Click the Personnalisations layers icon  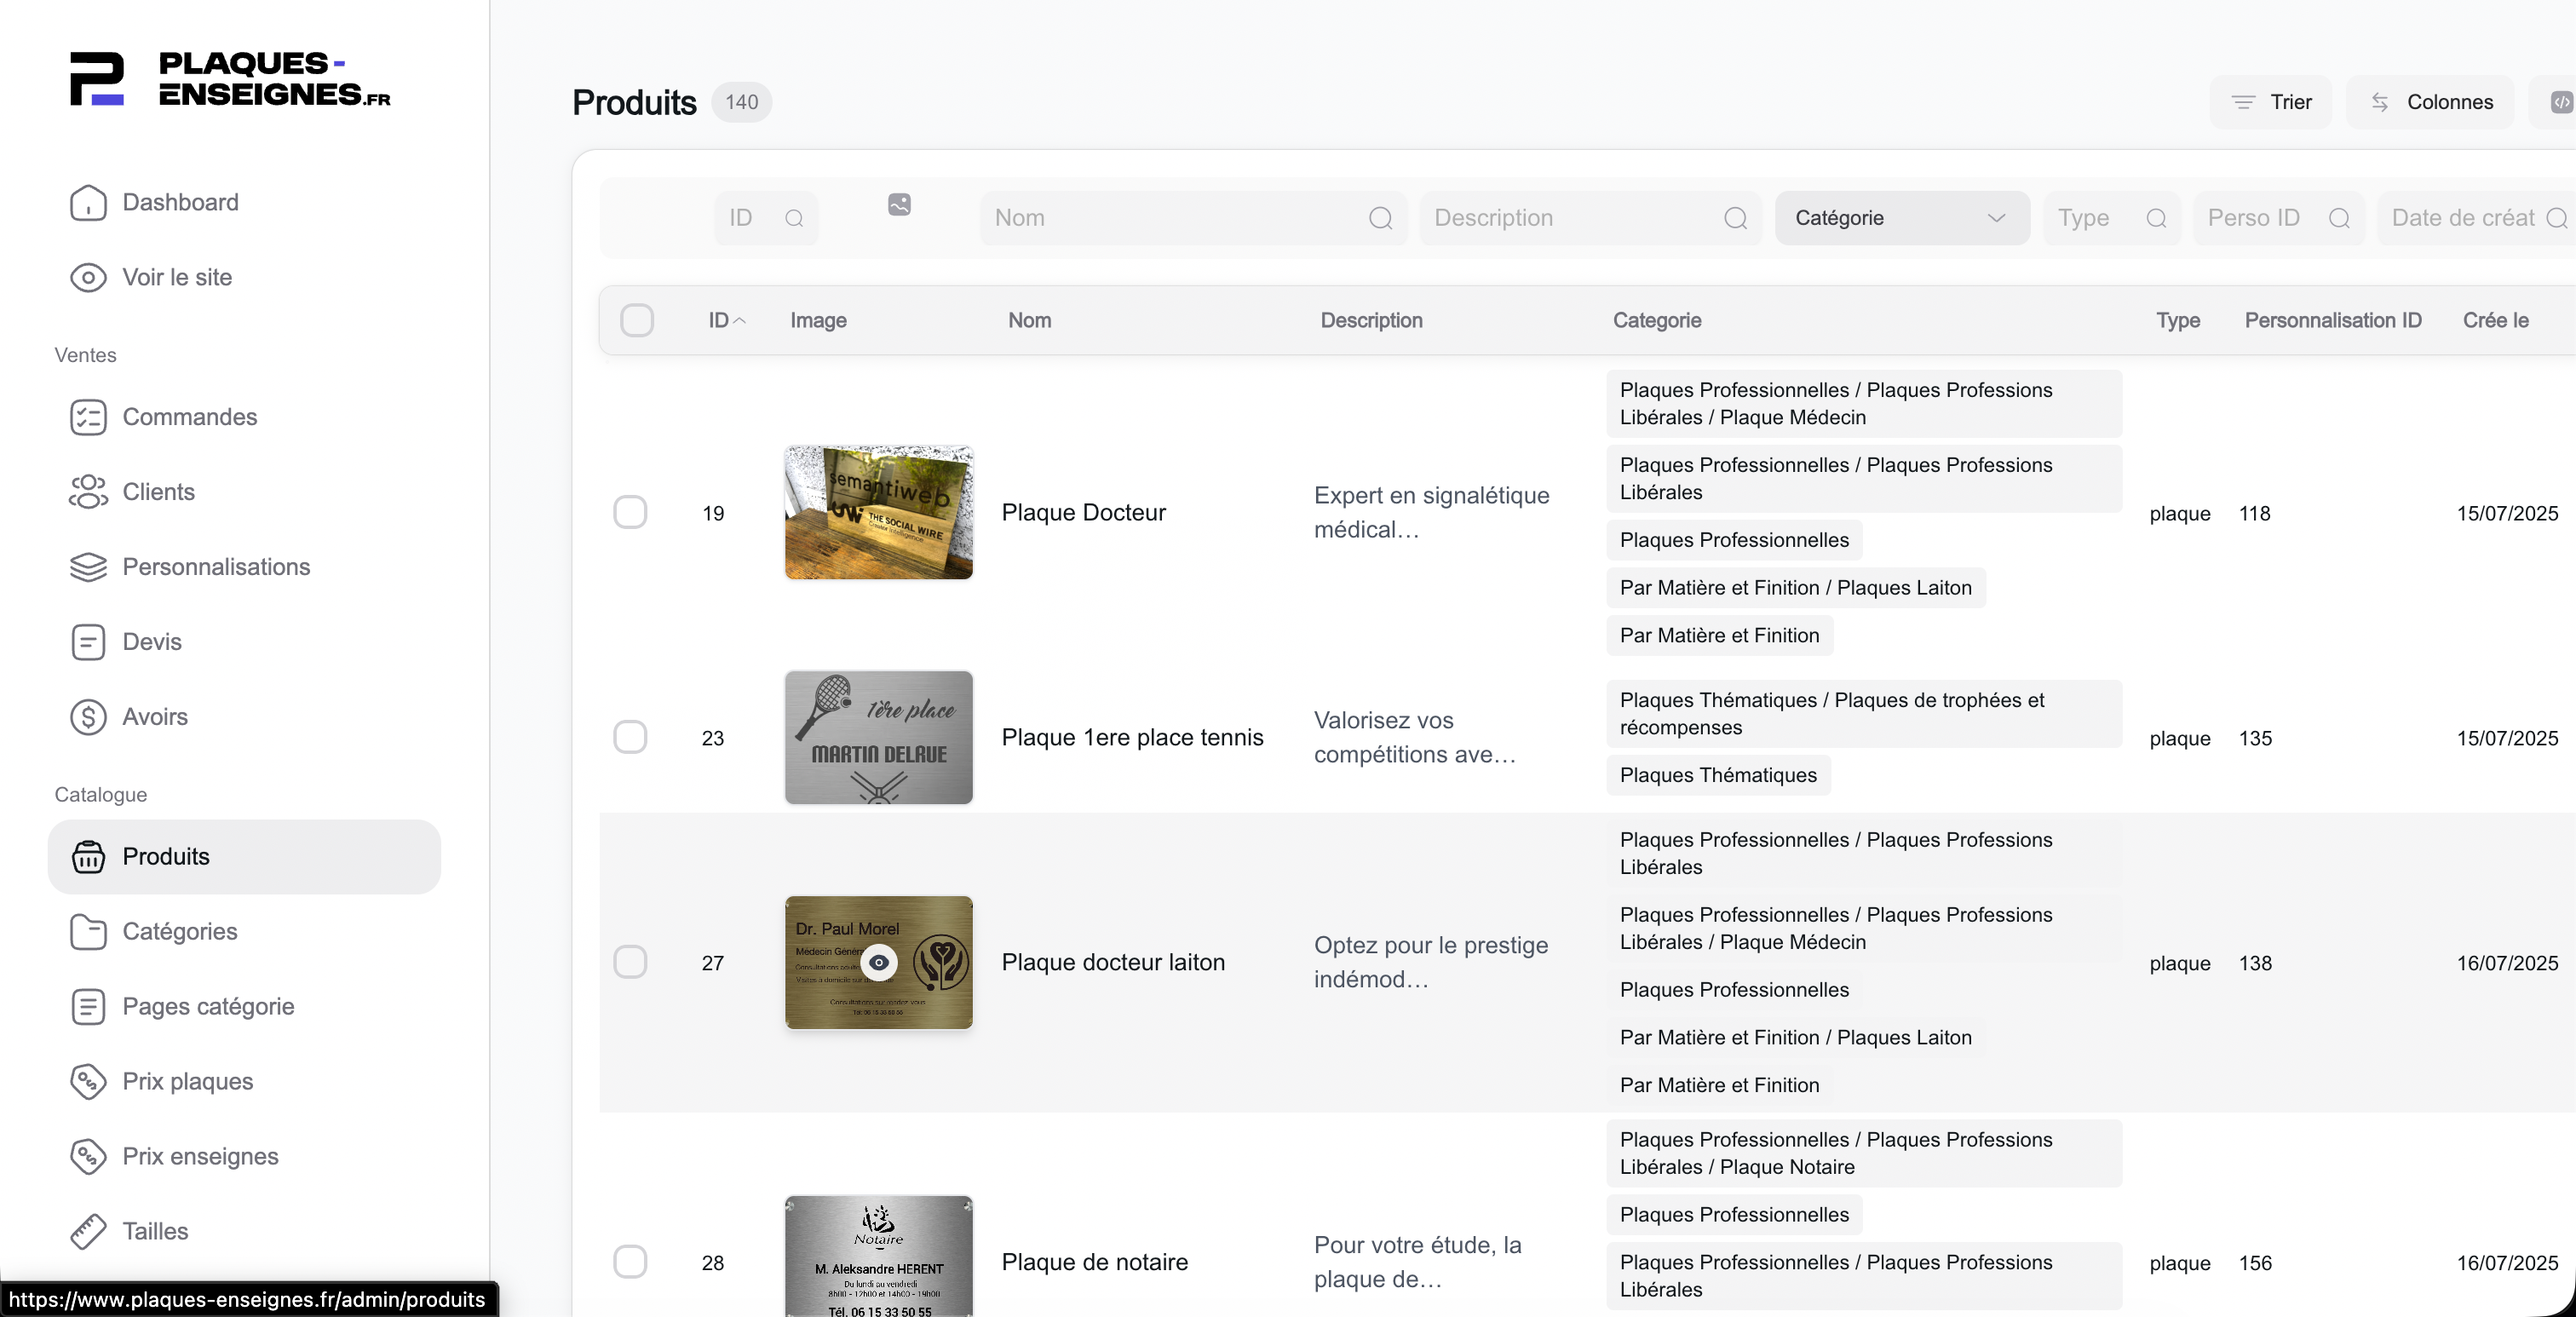pyautogui.click(x=88, y=567)
